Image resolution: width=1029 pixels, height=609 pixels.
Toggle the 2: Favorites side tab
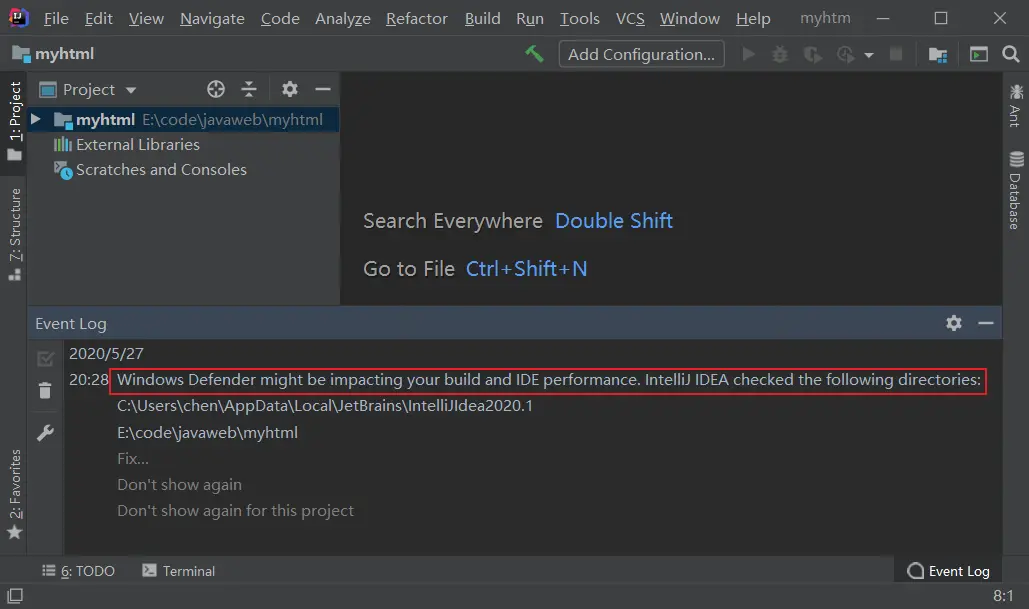click(x=14, y=494)
